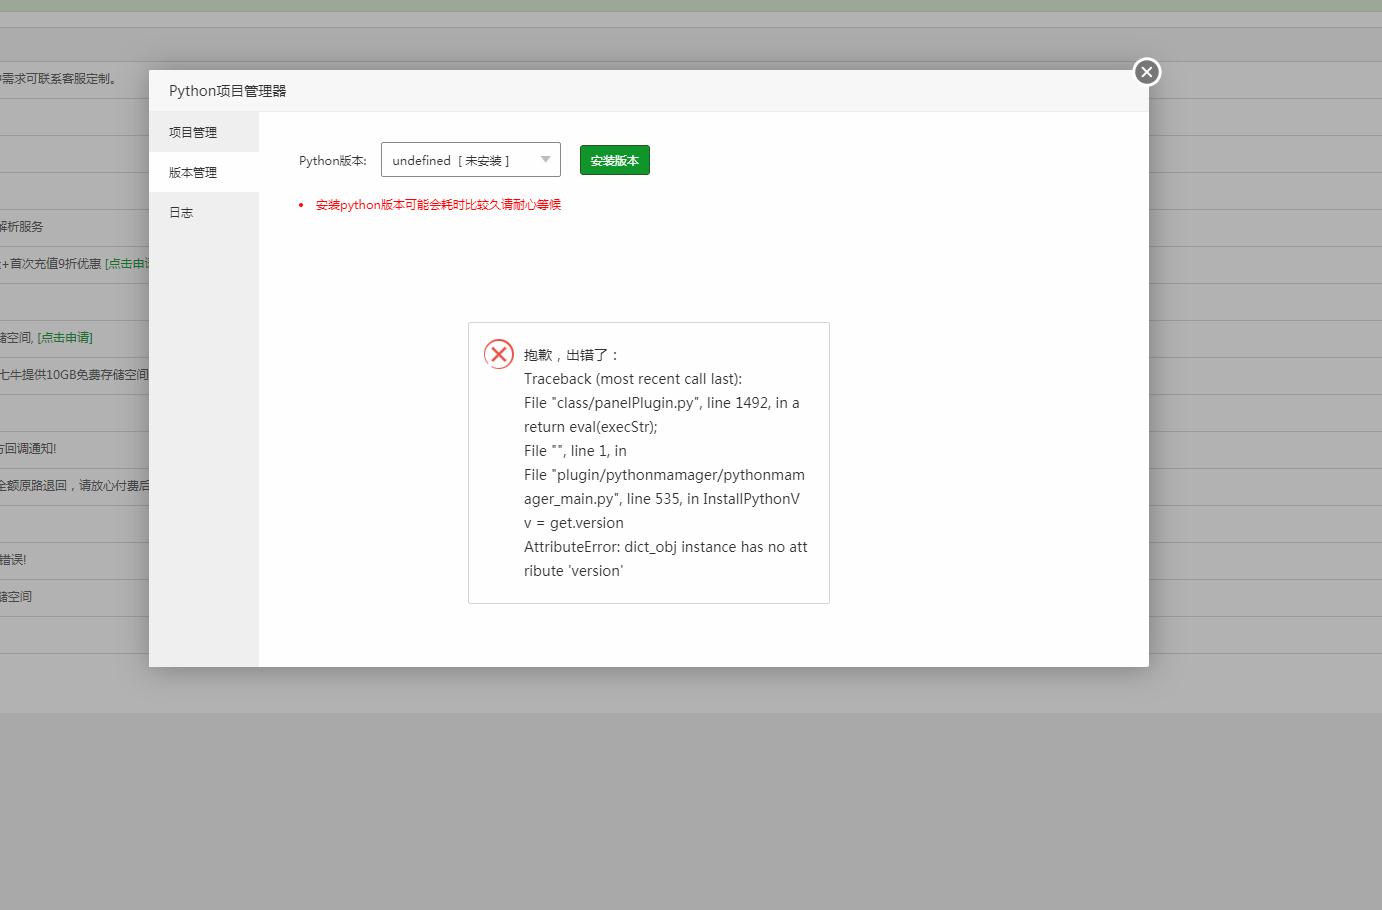Screen dimensions: 1382x910
Task: Click the red 安装python版本 warning note
Action: point(438,205)
